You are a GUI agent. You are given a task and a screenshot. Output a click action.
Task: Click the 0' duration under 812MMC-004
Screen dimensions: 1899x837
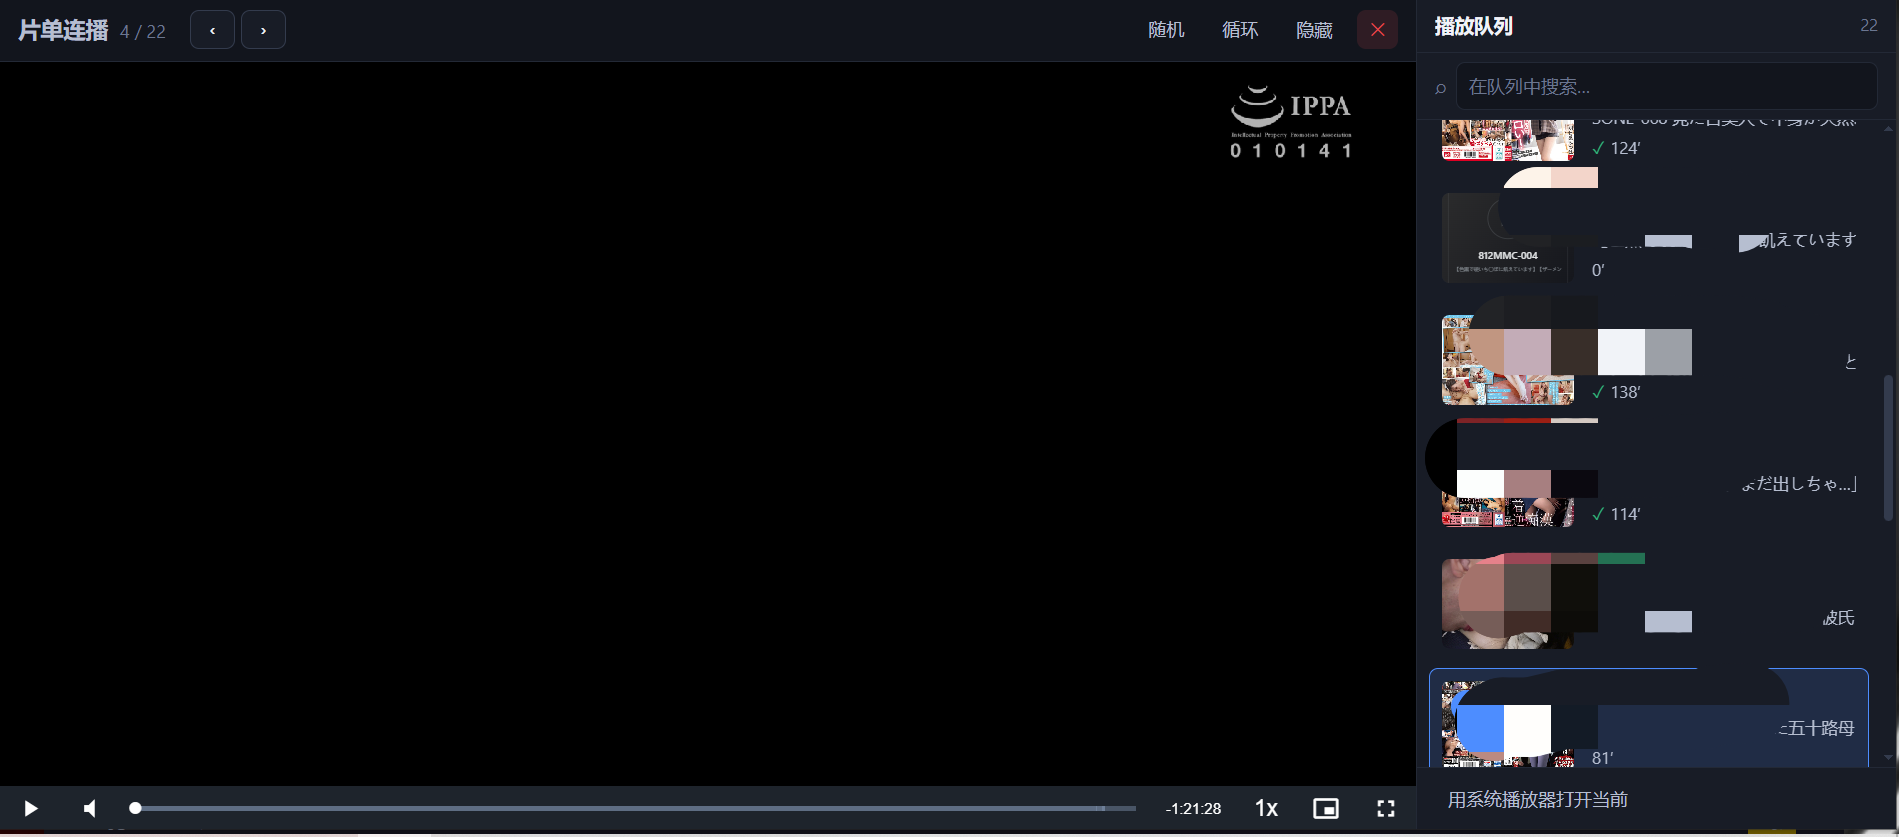click(x=1598, y=270)
